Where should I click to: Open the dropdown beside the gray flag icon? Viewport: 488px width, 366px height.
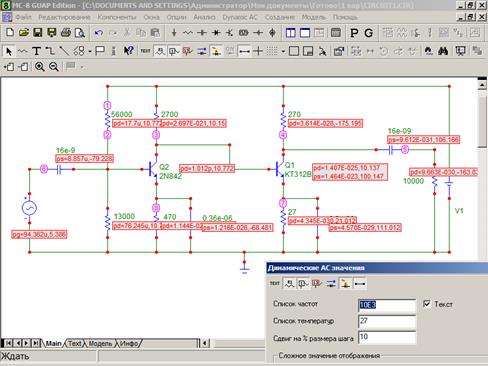(x=82, y=68)
